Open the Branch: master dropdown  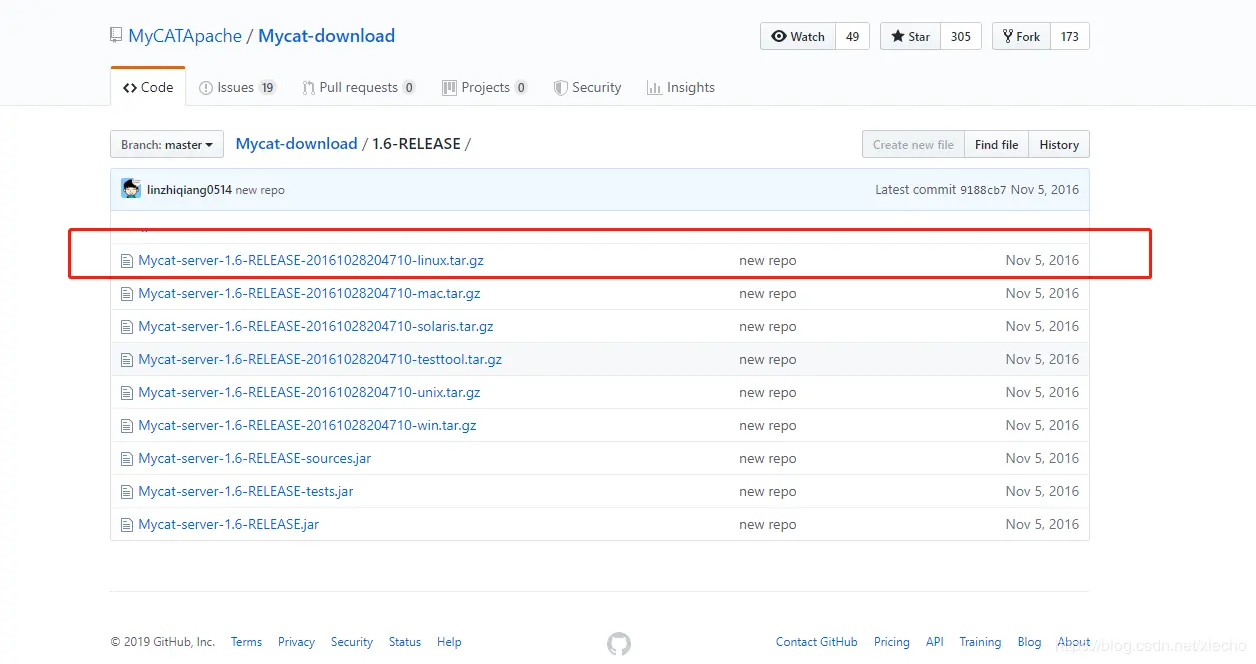(x=167, y=145)
